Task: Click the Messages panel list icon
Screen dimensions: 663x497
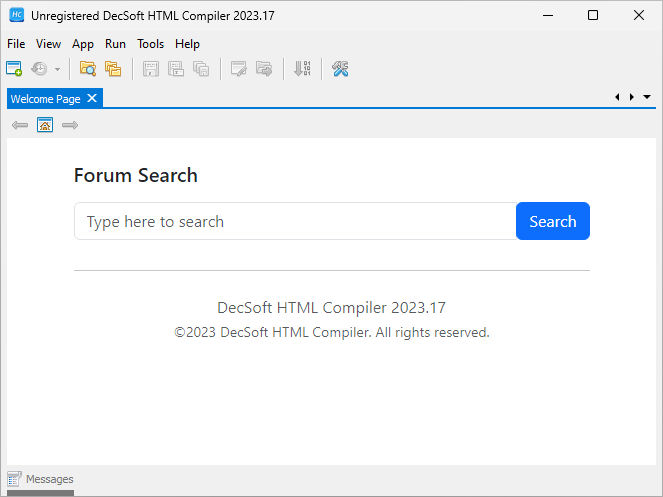Action: pyautogui.click(x=14, y=479)
